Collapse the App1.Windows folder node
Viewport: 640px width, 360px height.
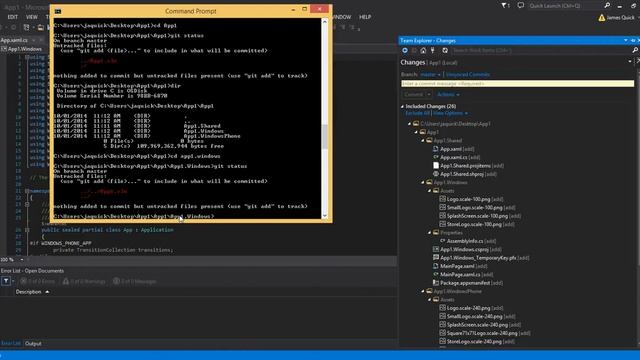[x=423, y=182]
